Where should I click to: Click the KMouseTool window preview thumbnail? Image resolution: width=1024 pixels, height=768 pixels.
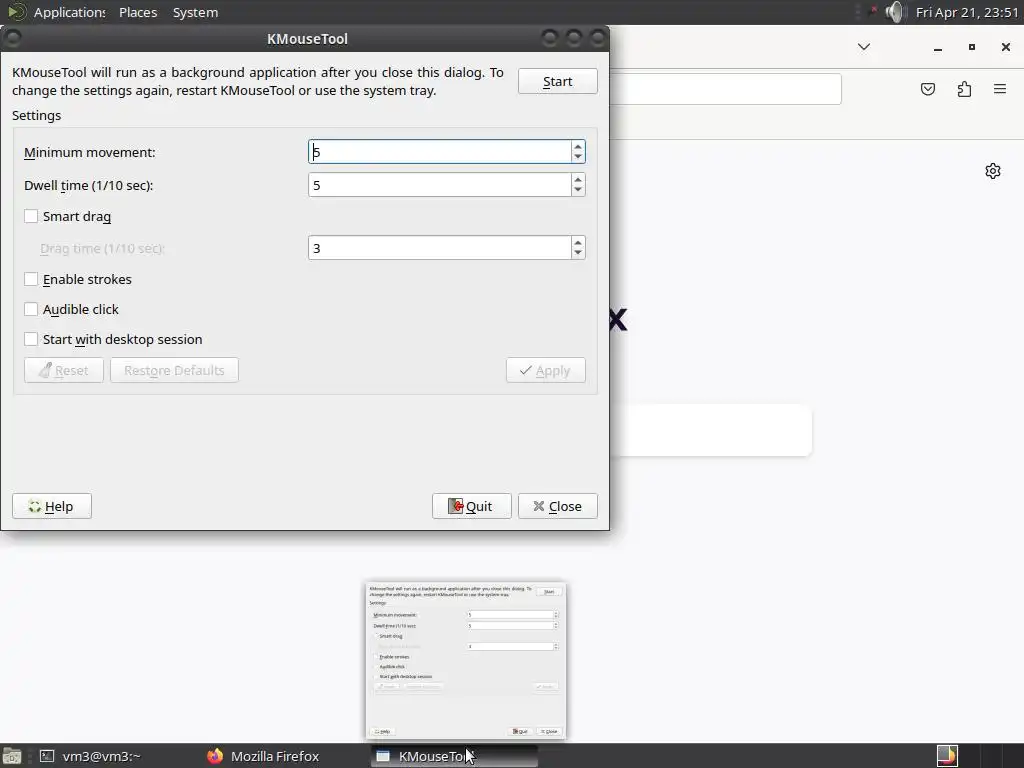point(466,661)
